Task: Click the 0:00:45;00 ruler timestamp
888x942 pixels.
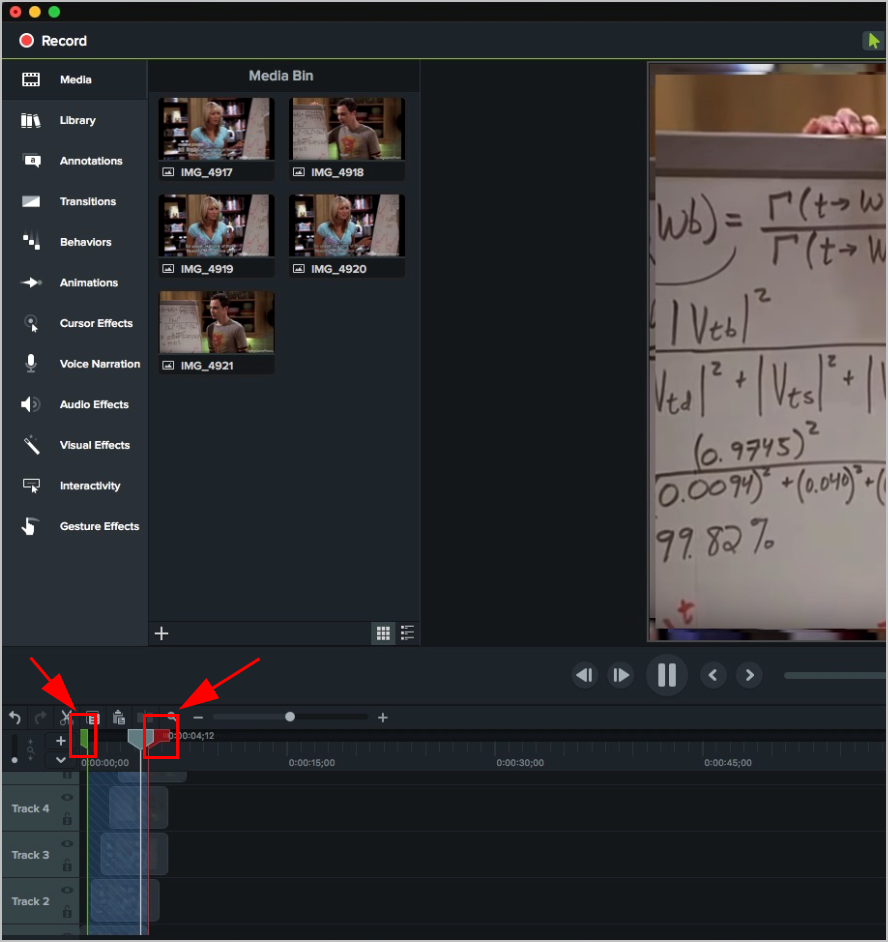Action: [728, 763]
